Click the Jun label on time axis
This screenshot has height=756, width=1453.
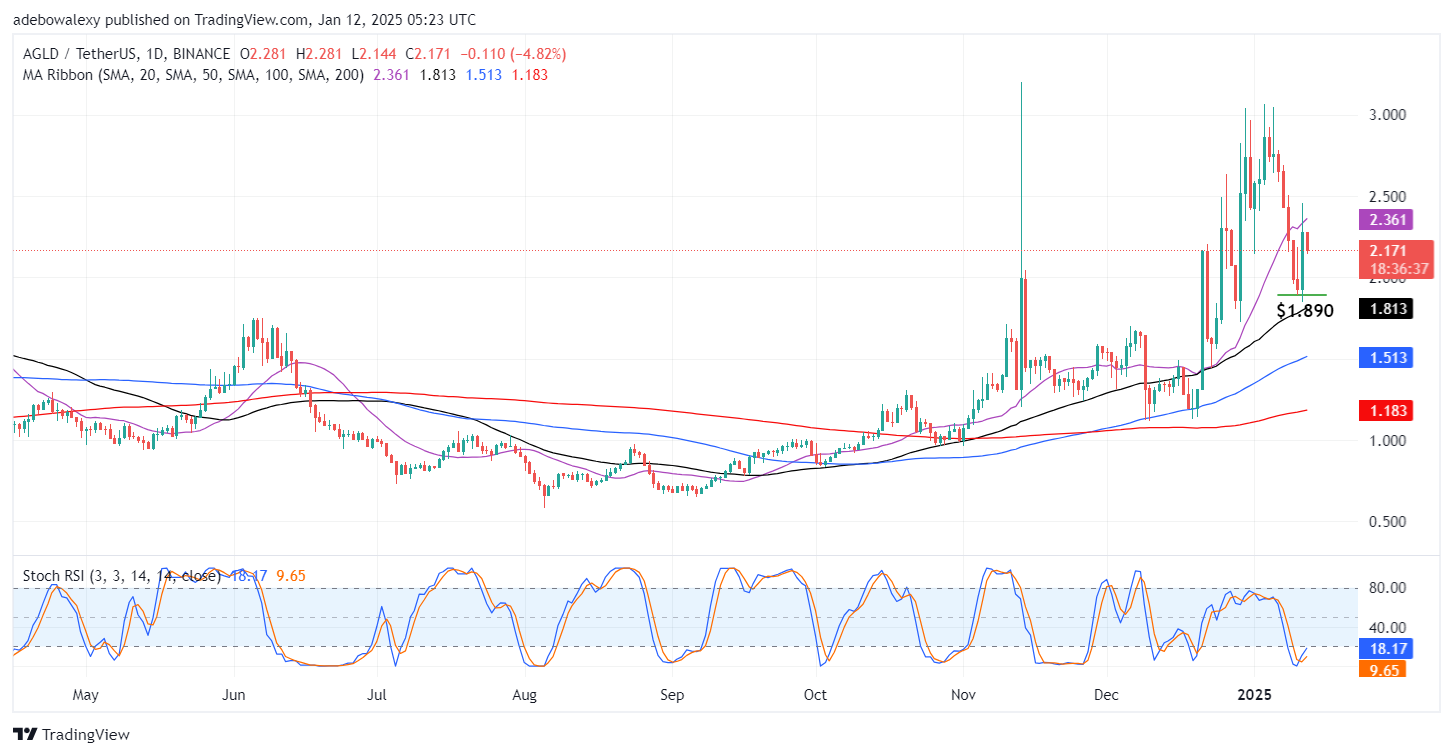233,694
